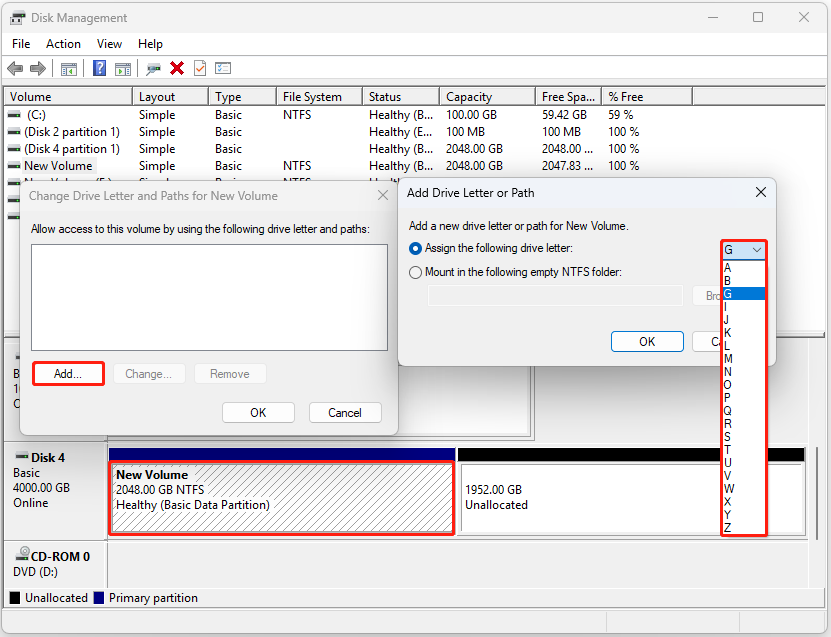This screenshot has height=637, width=831.
Task: Click the Show/Hide Action Pane toolbar icon
Action: point(122,68)
